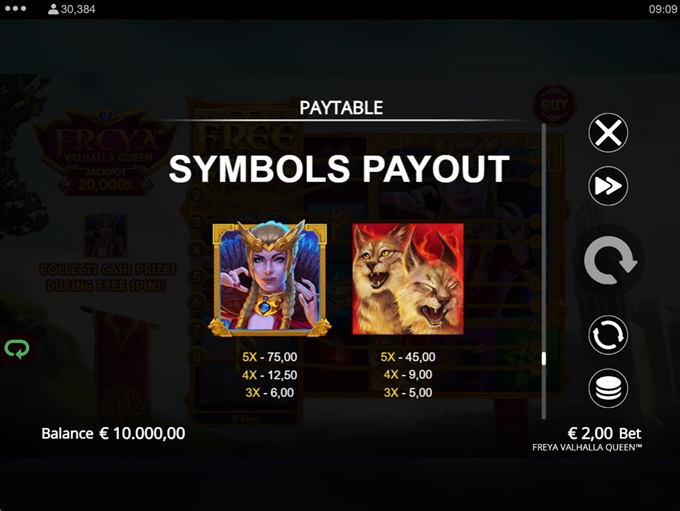This screenshot has height=511, width=680.
Task: Close the paytable with the X button
Action: tap(608, 133)
